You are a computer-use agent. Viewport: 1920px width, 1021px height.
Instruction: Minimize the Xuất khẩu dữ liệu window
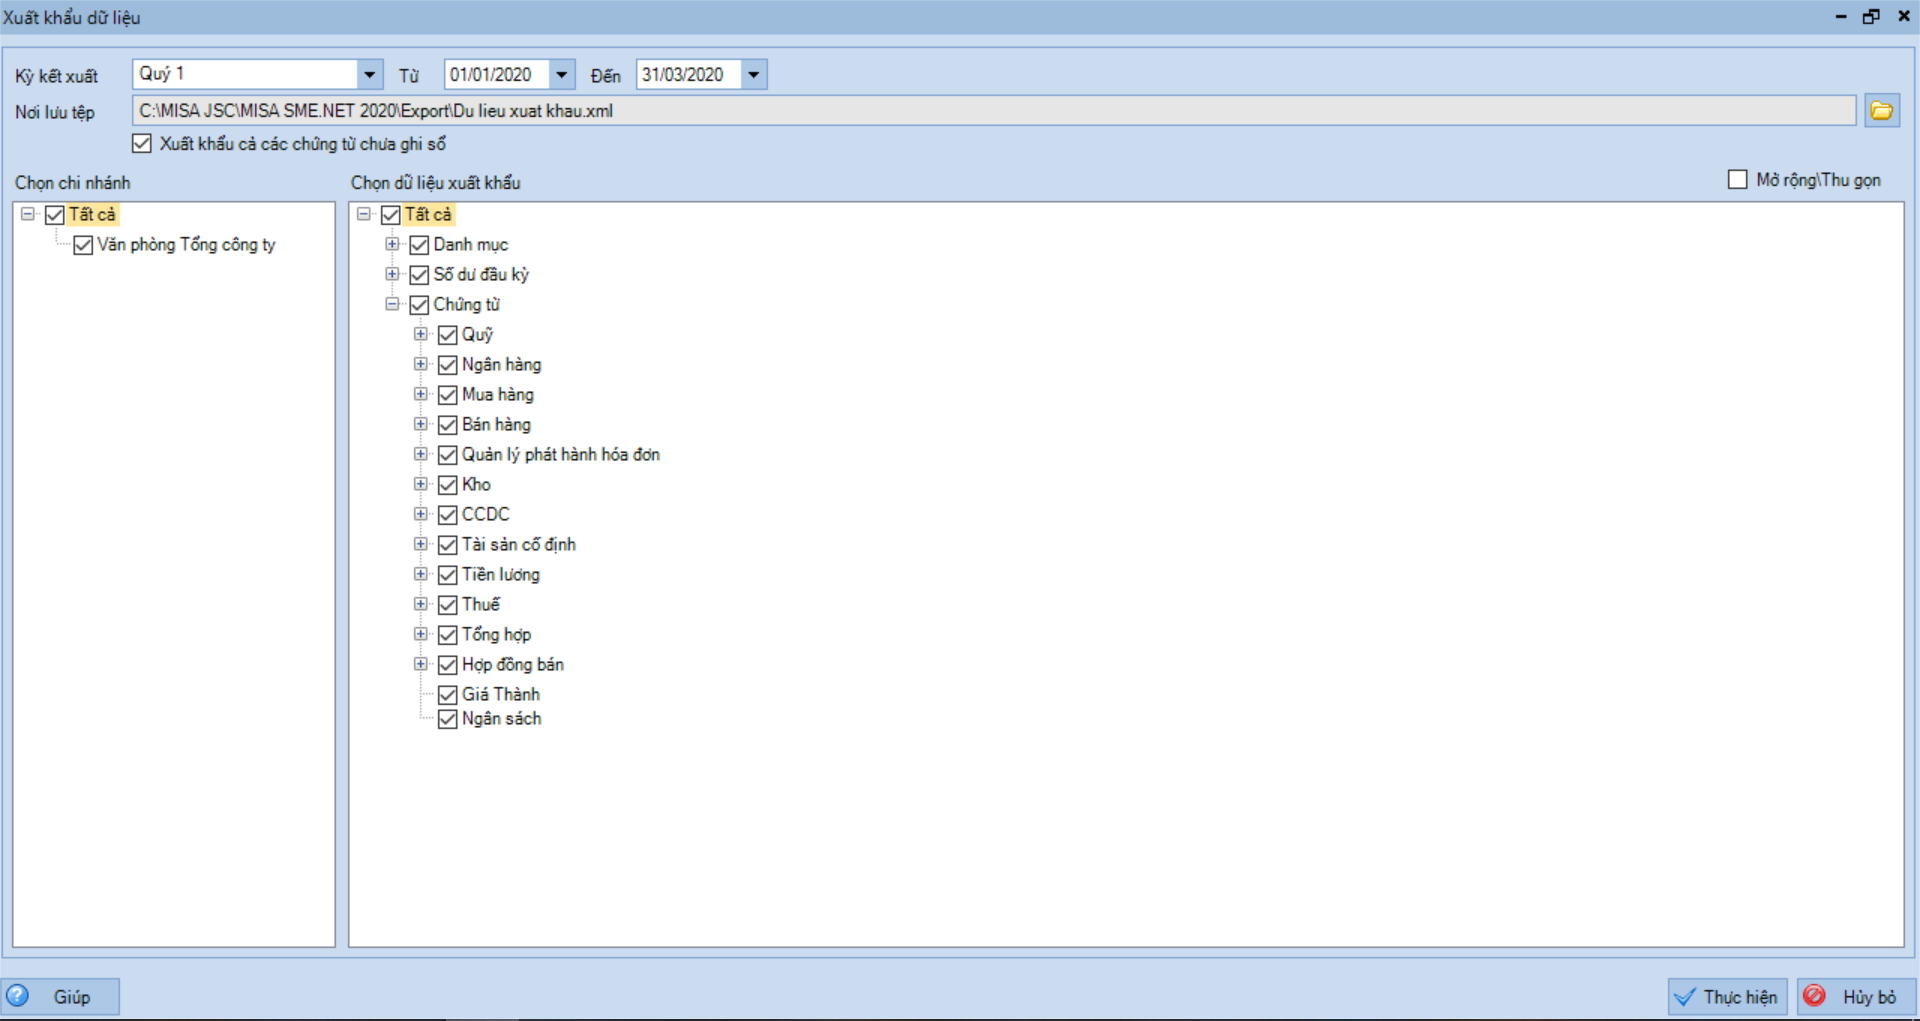click(x=1841, y=17)
